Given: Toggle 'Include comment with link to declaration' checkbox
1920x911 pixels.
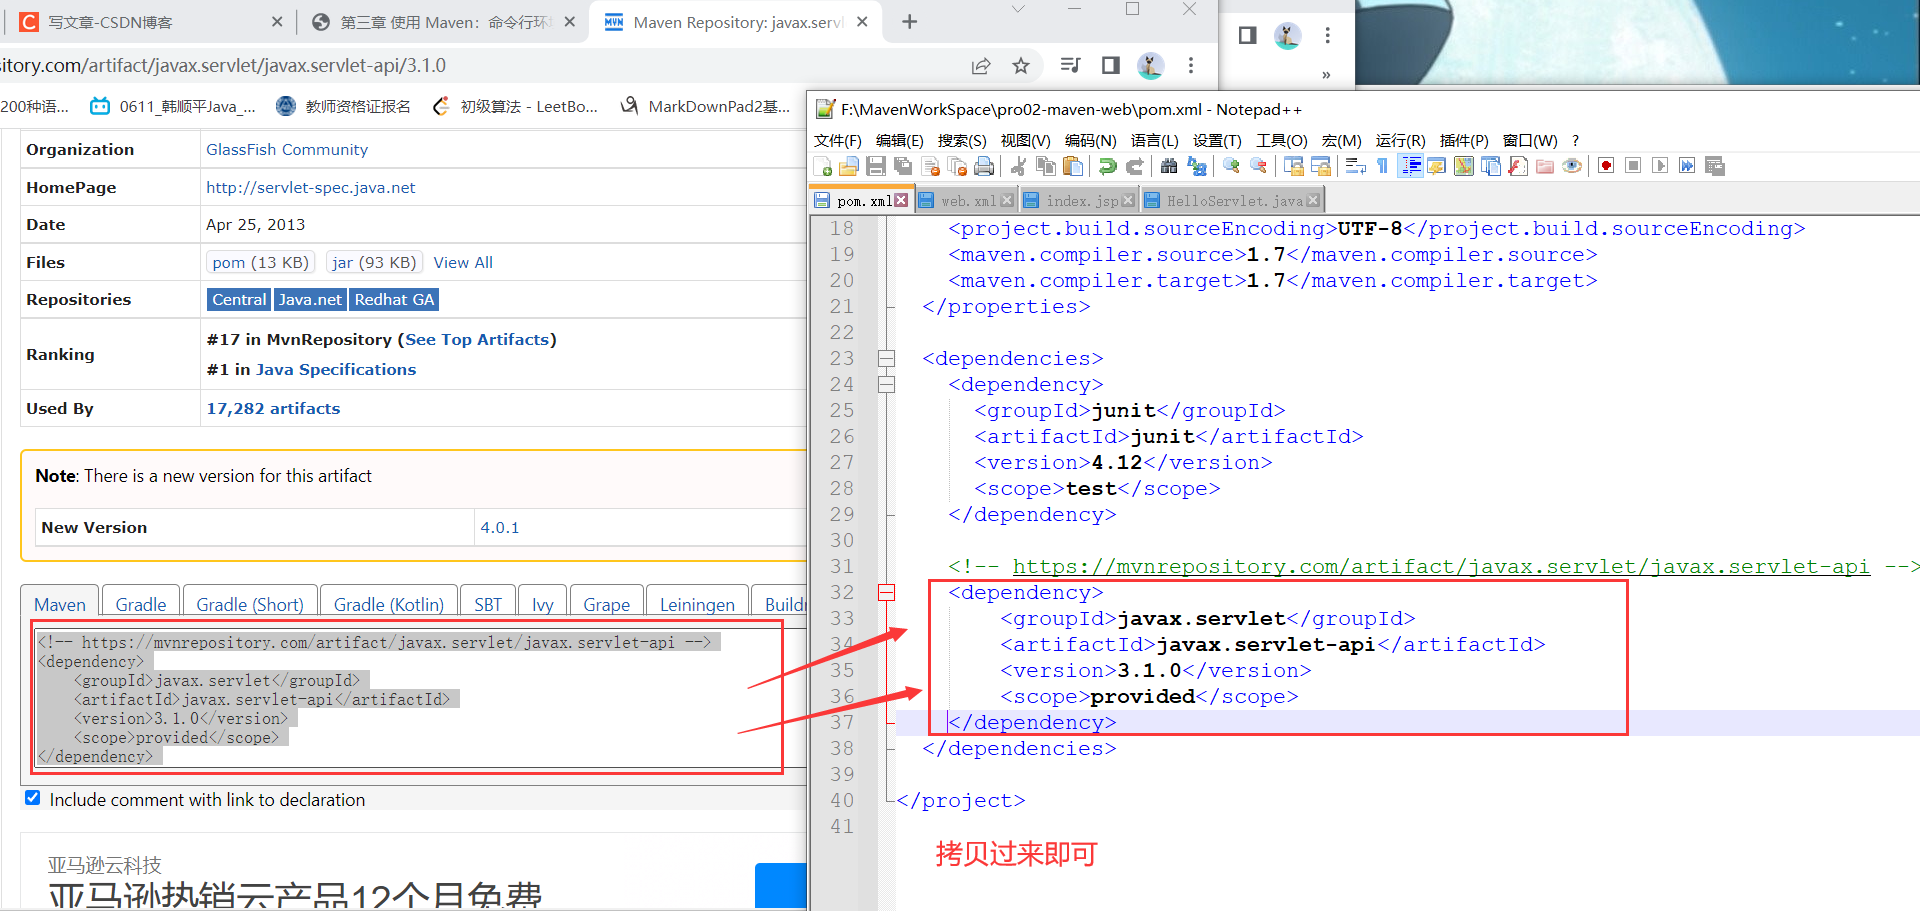Looking at the screenshot, I should (33, 798).
